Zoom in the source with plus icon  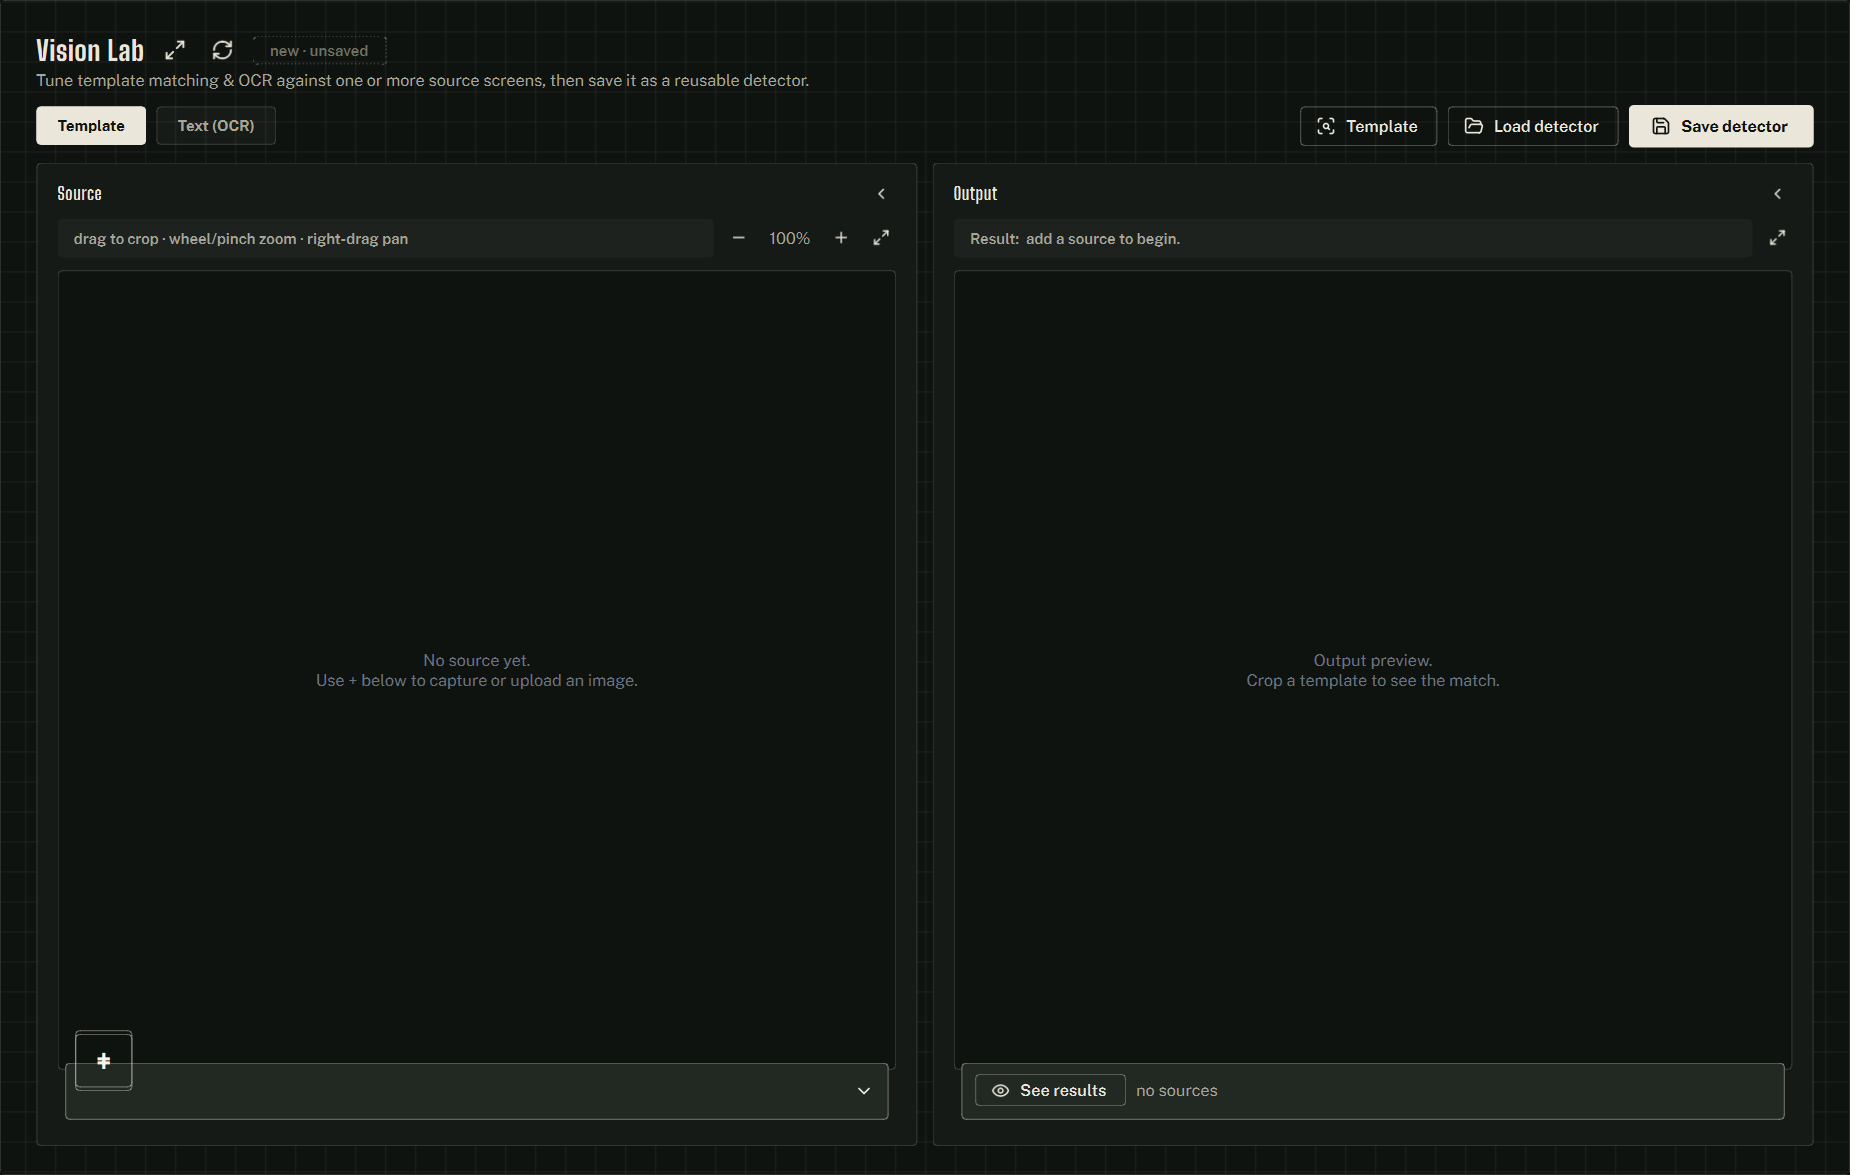pos(841,238)
